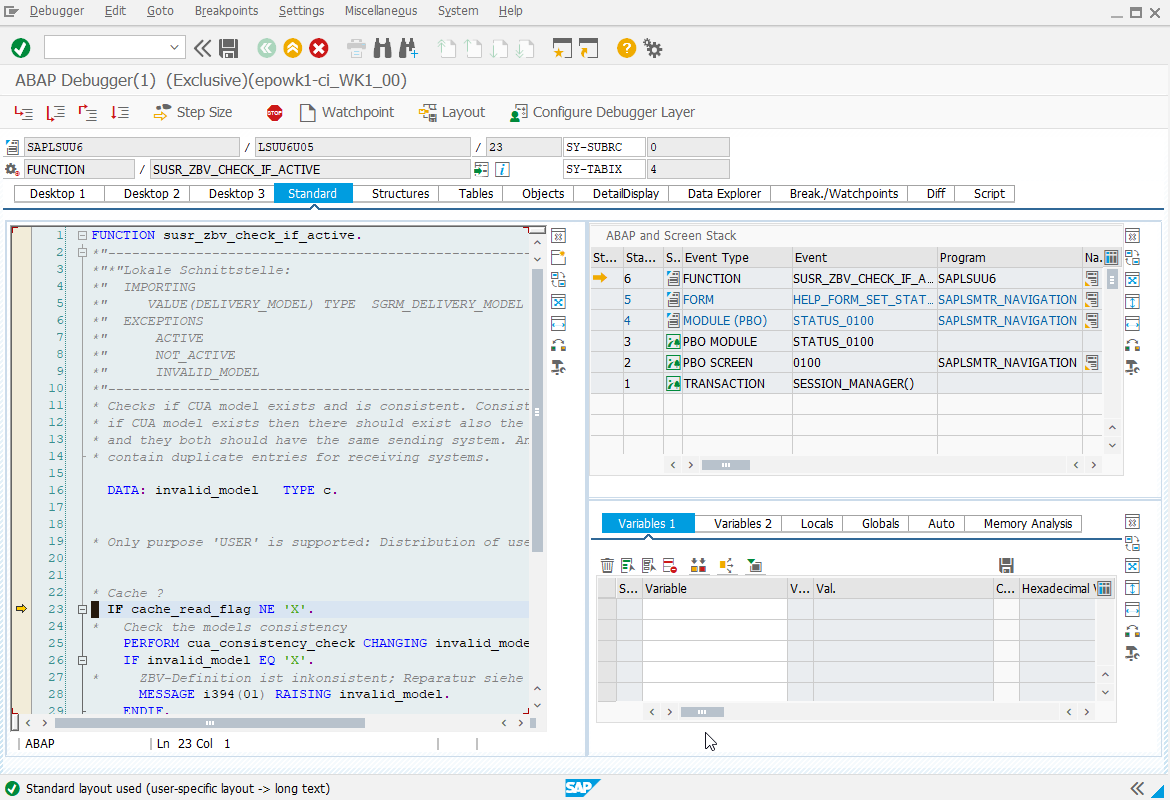Open the Goto menu
Screen dimensions: 1170x800
(x=160, y=10)
